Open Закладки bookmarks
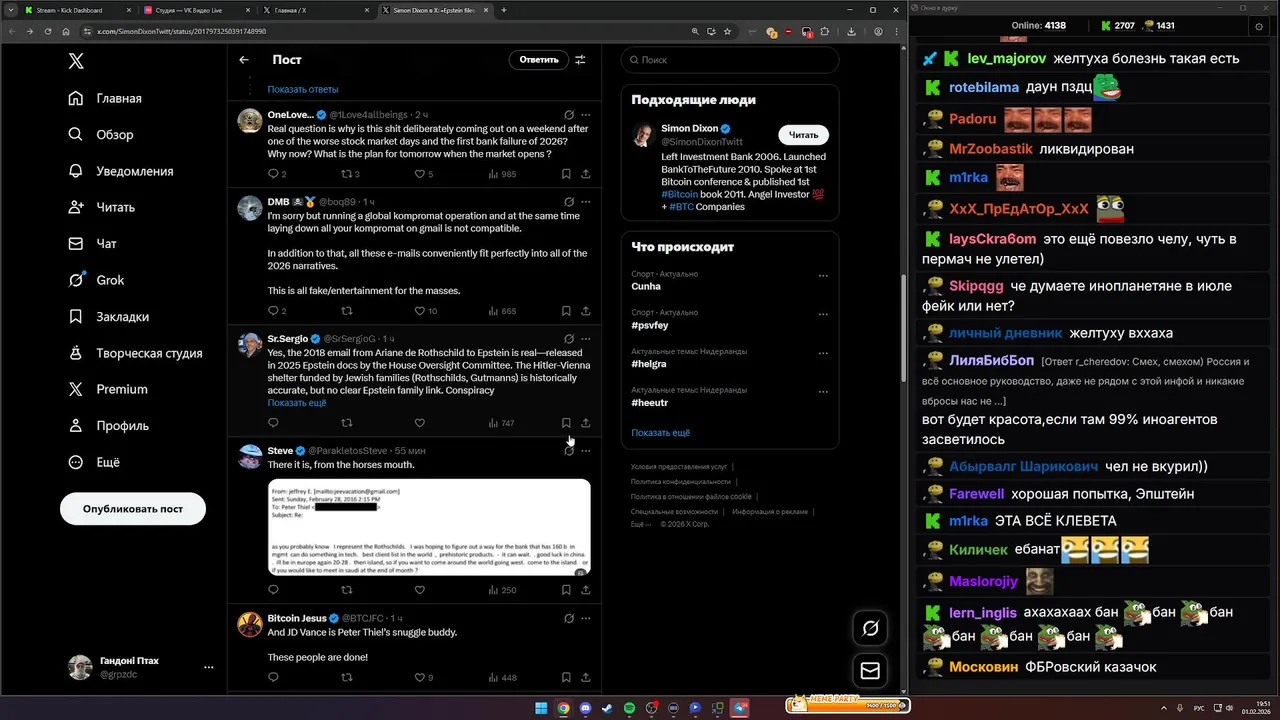Screen dimensions: 1280x720 pos(108,316)
